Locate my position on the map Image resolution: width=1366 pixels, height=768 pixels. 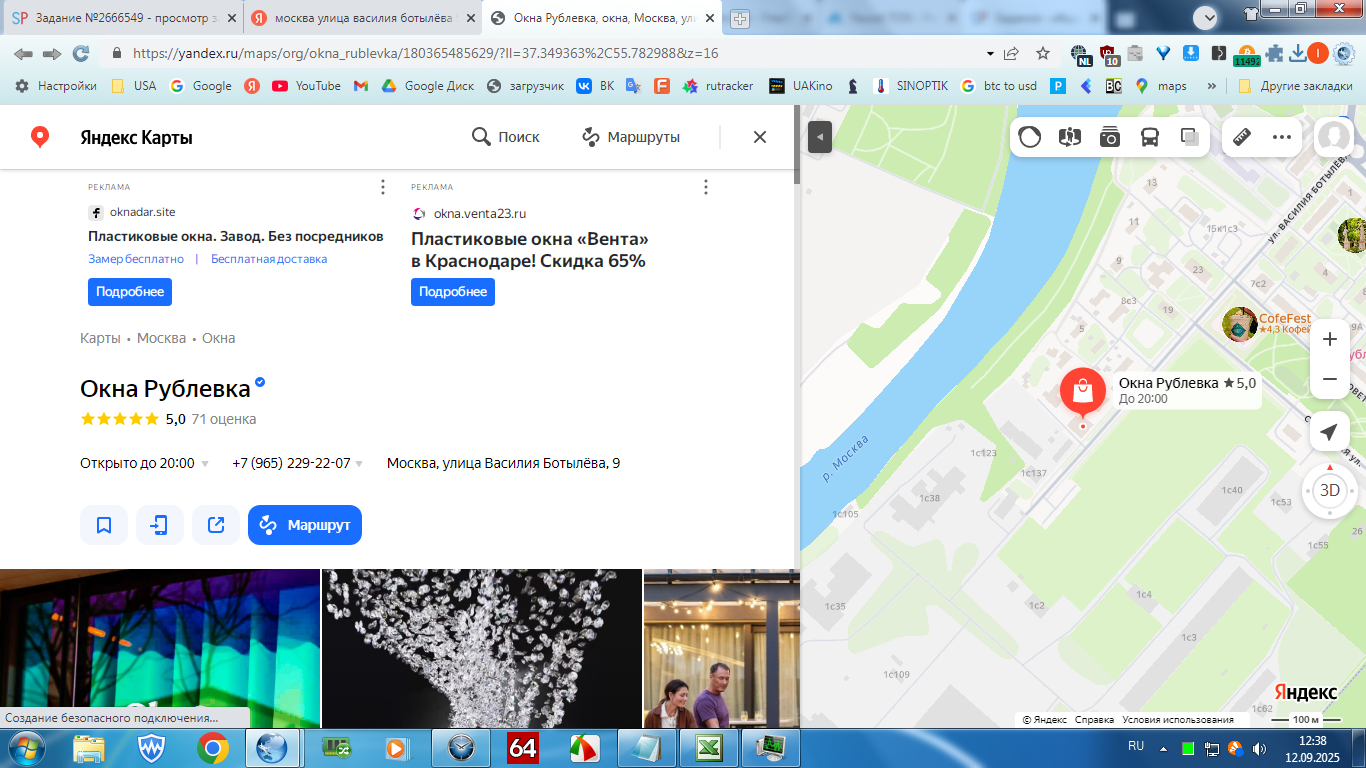click(x=1329, y=431)
